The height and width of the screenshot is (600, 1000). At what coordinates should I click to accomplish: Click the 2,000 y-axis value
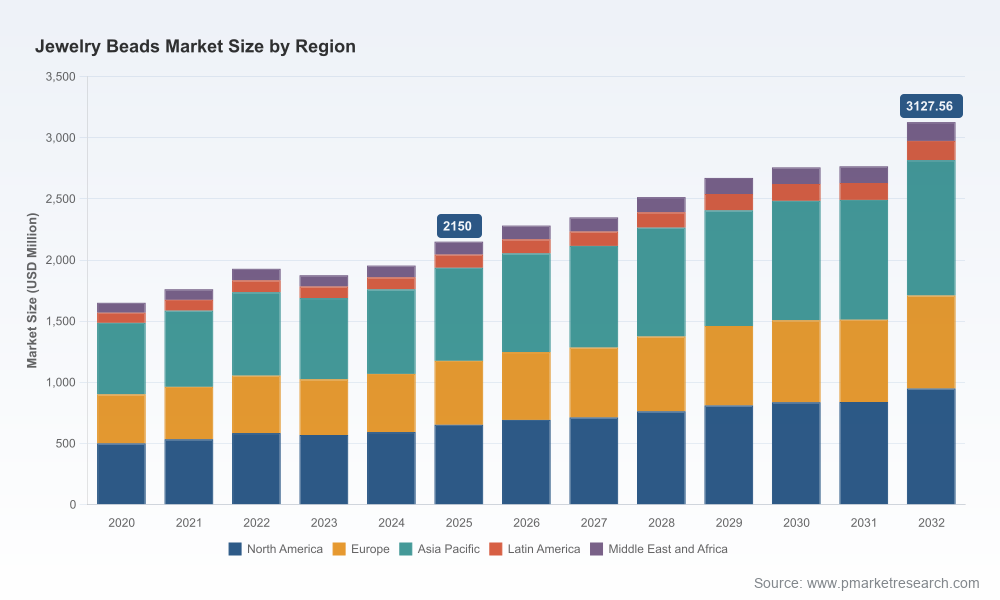click(61, 260)
